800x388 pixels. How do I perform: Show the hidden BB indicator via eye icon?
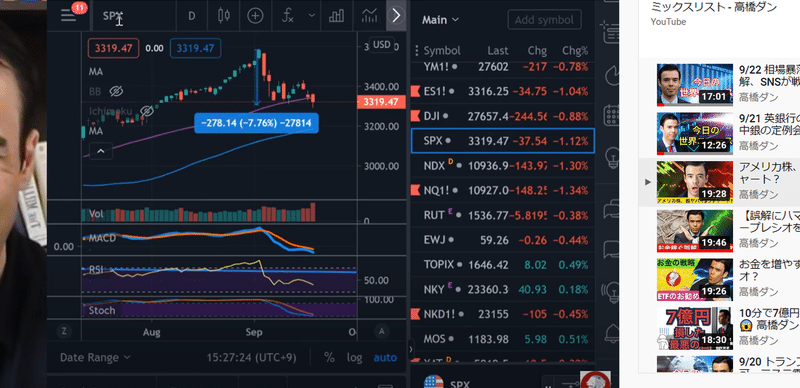tap(117, 91)
